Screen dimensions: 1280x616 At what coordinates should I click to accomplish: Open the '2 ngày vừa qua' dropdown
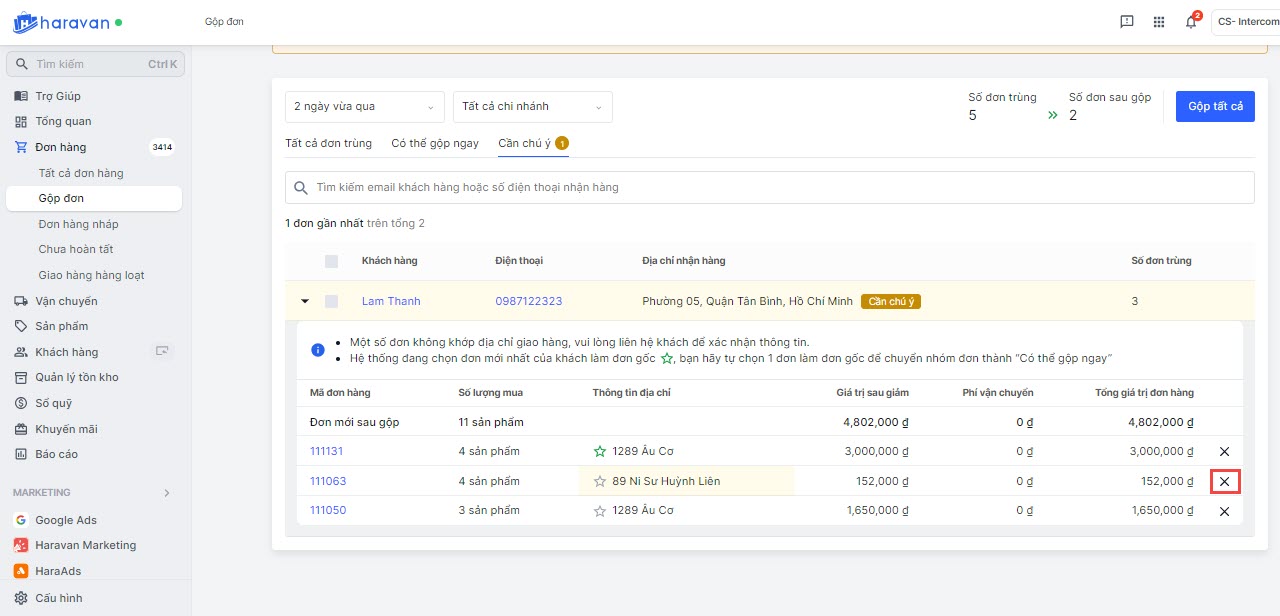pos(364,107)
